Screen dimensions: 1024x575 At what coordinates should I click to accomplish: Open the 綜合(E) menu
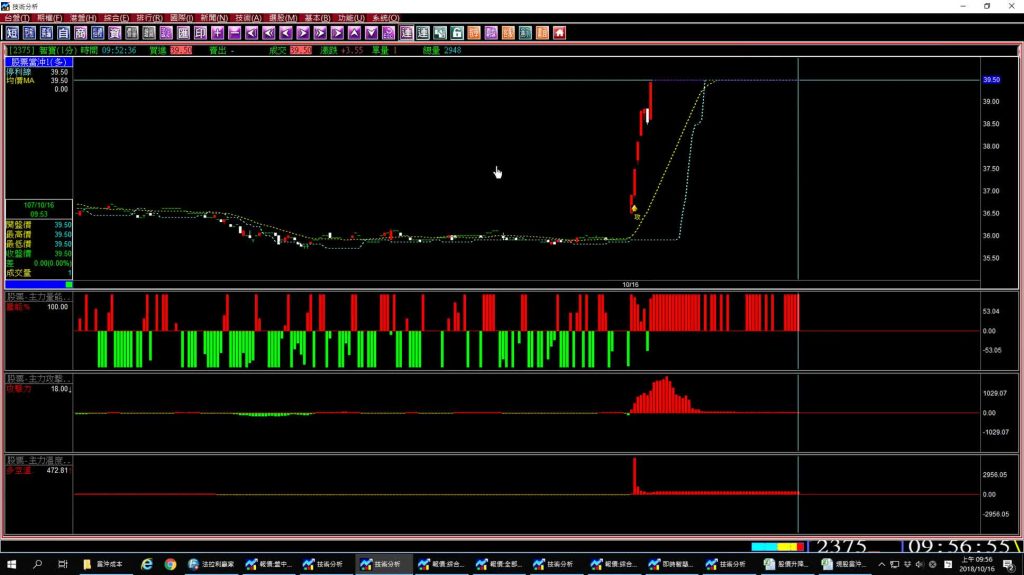pos(116,18)
